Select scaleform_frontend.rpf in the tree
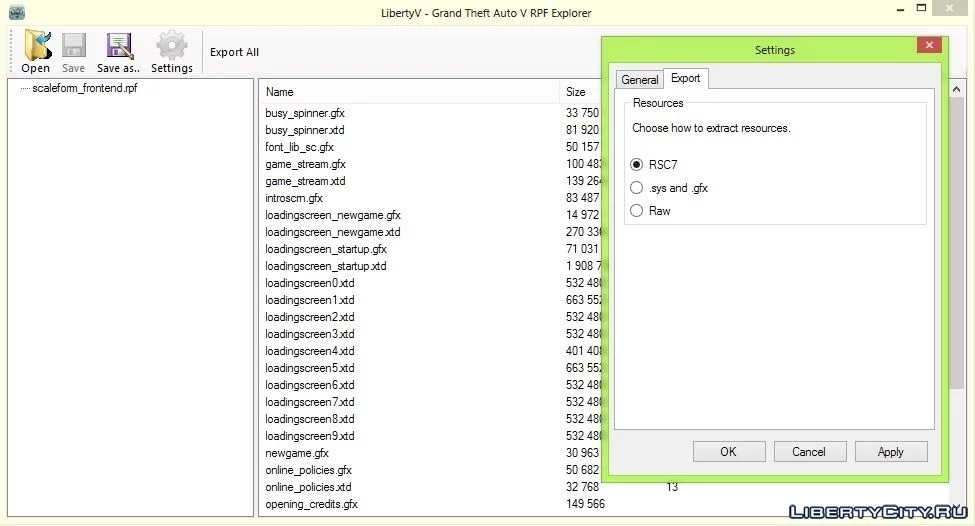This screenshot has width=975, height=526. (x=85, y=88)
